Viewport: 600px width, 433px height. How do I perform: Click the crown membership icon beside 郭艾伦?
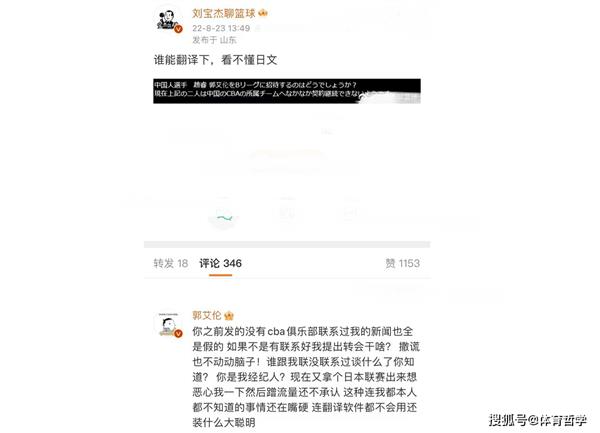click(229, 316)
